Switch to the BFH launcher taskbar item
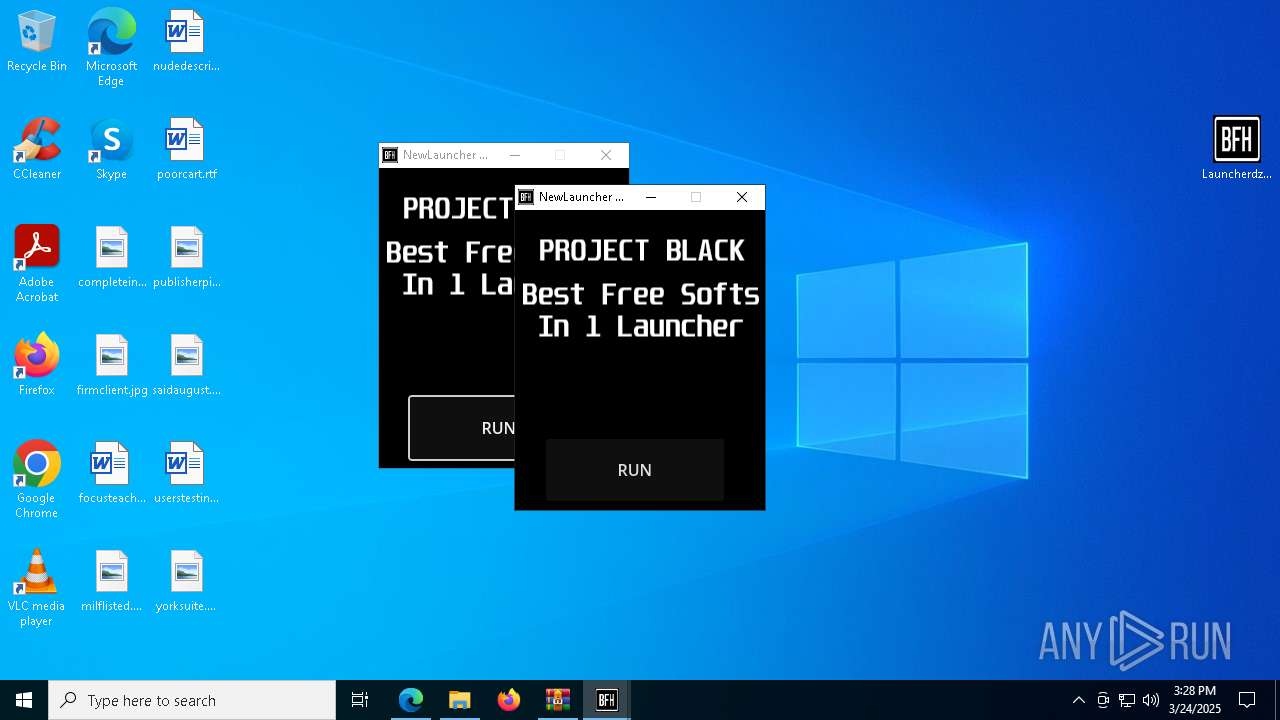This screenshot has height=720, width=1280. [607, 700]
